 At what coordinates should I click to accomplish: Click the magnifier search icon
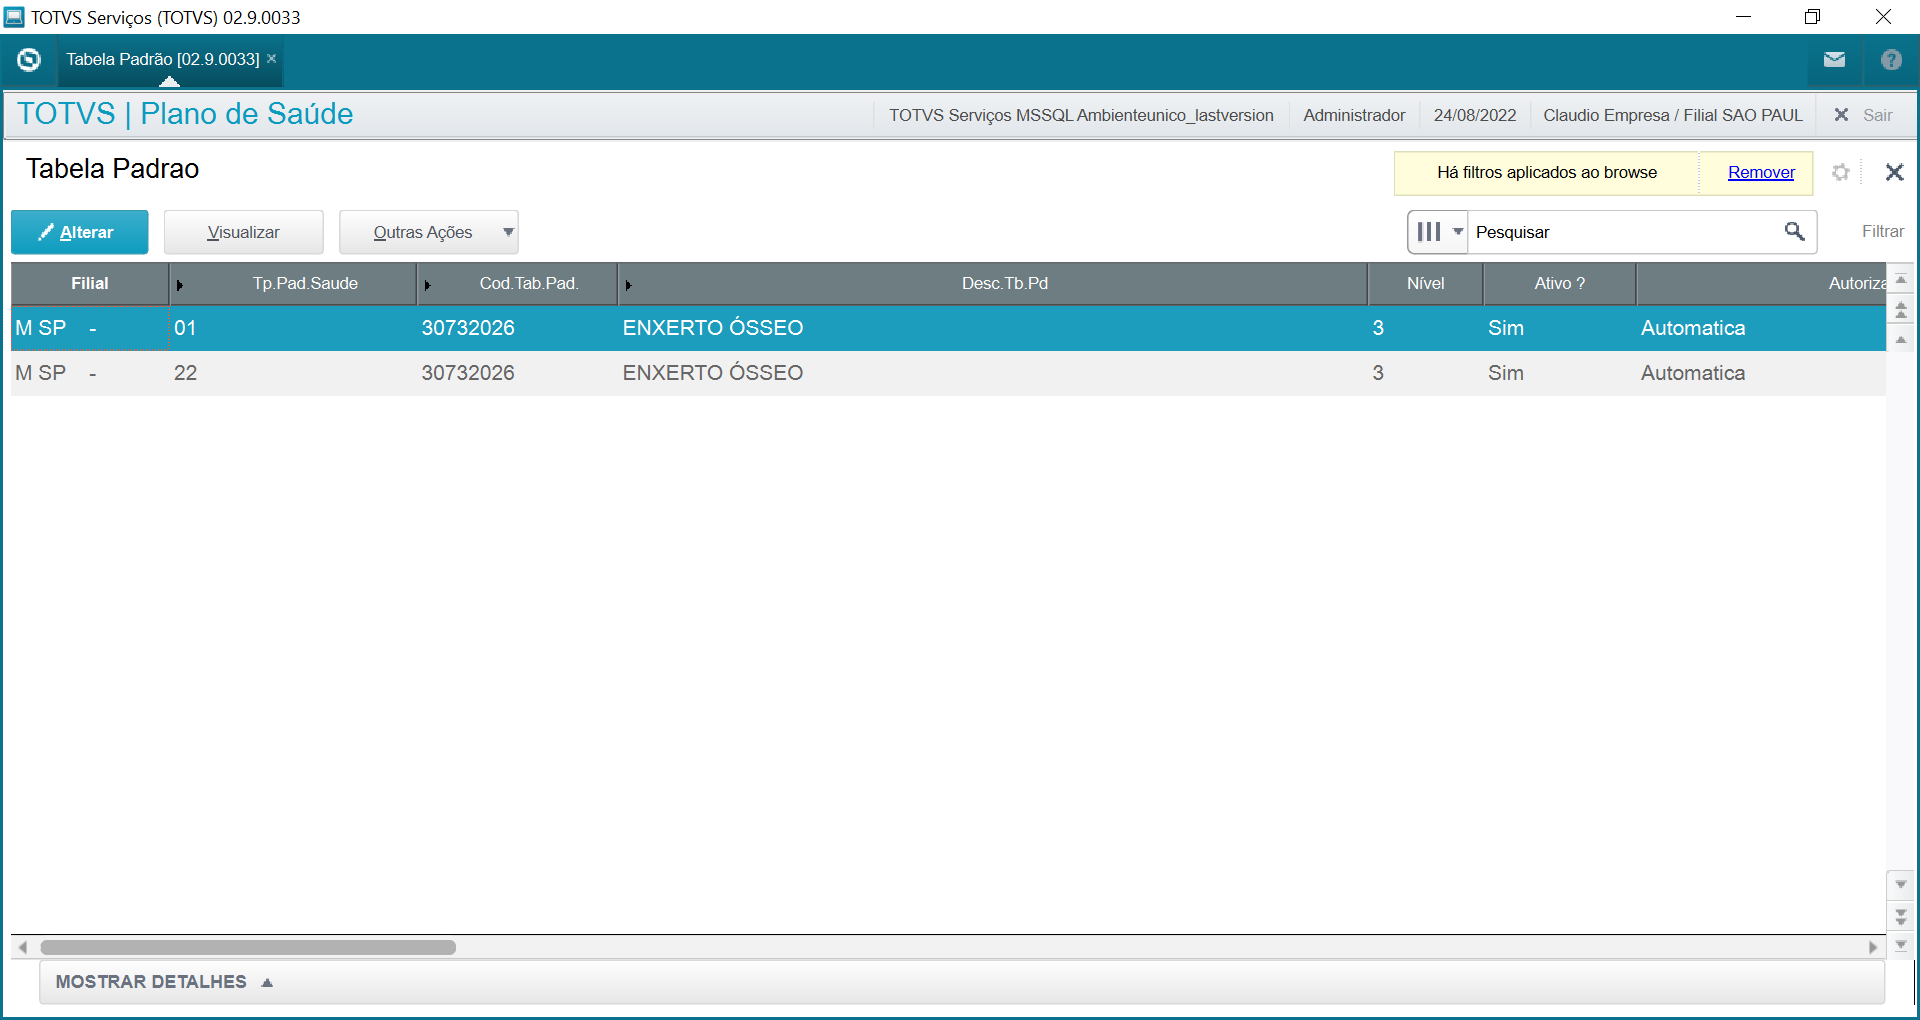(1795, 232)
